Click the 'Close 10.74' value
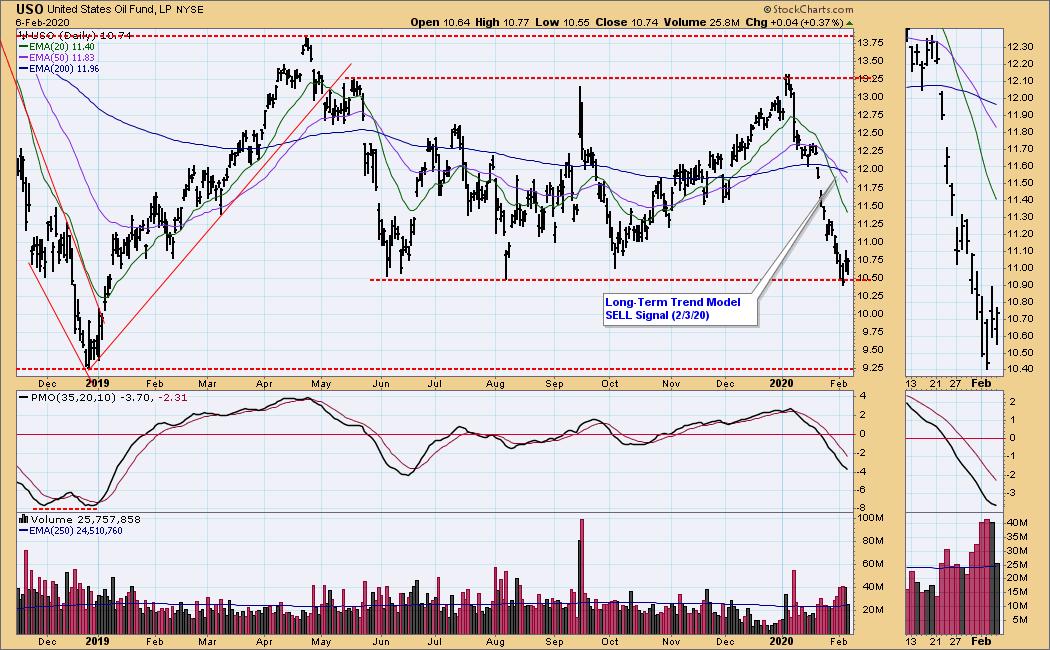The width and height of the screenshot is (1050, 650). [x=627, y=22]
